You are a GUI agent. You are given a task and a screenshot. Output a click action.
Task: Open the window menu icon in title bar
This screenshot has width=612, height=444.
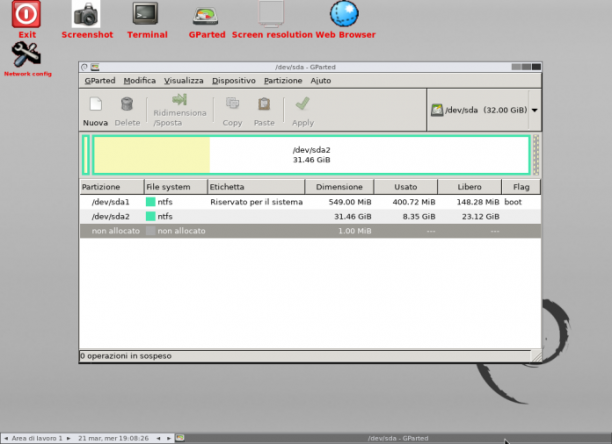(x=84, y=67)
